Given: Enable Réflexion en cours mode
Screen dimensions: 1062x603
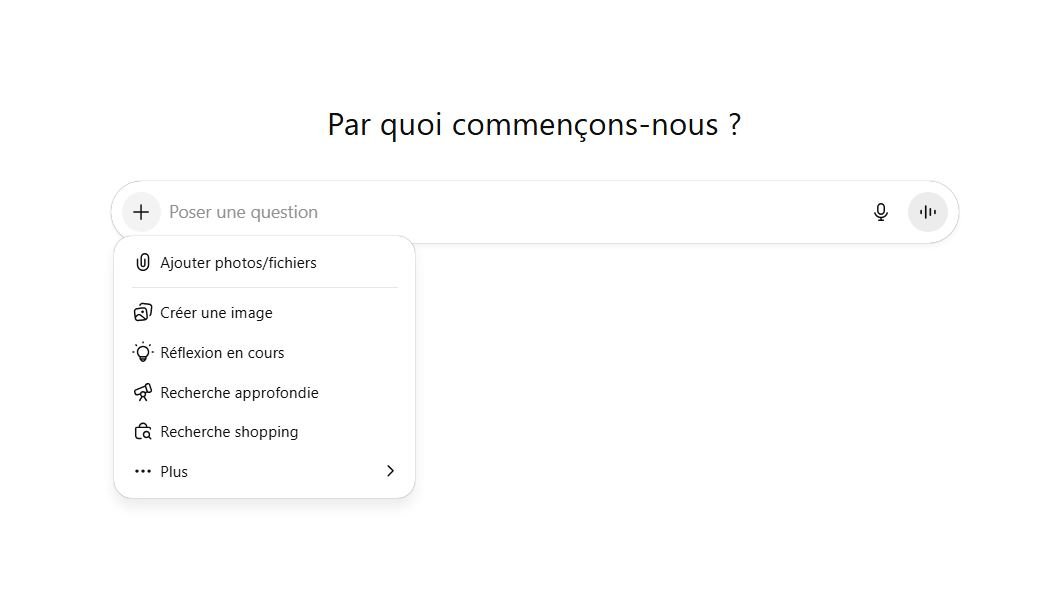Looking at the screenshot, I should tap(222, 352).
